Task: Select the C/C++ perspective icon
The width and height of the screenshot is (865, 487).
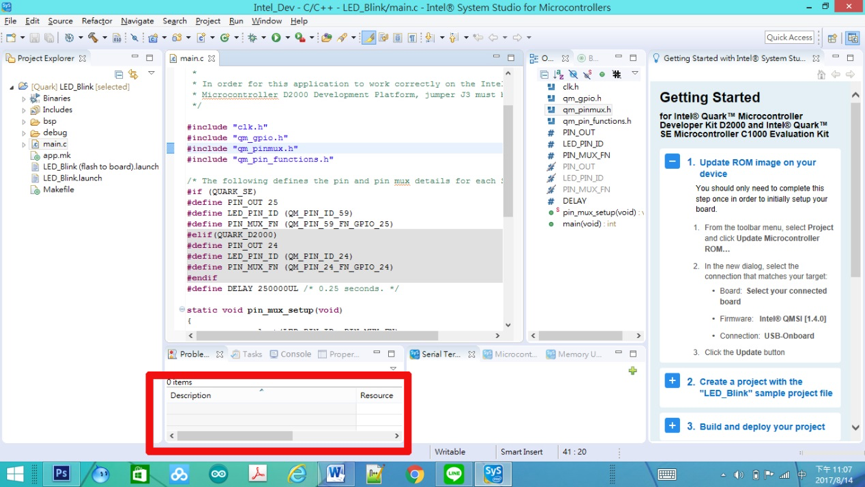Action: [853, 38]
